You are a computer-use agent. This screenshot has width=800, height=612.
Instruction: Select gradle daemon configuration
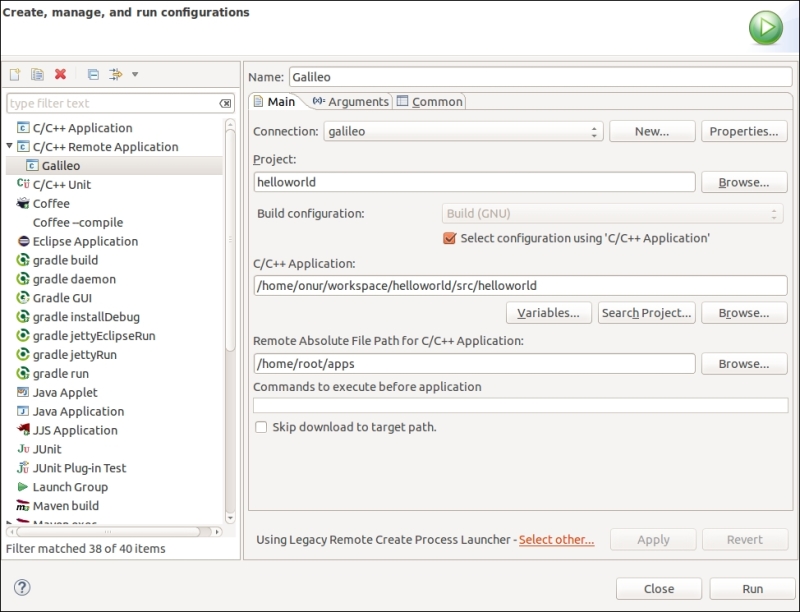pyautogui.click(x=74, y=279)
